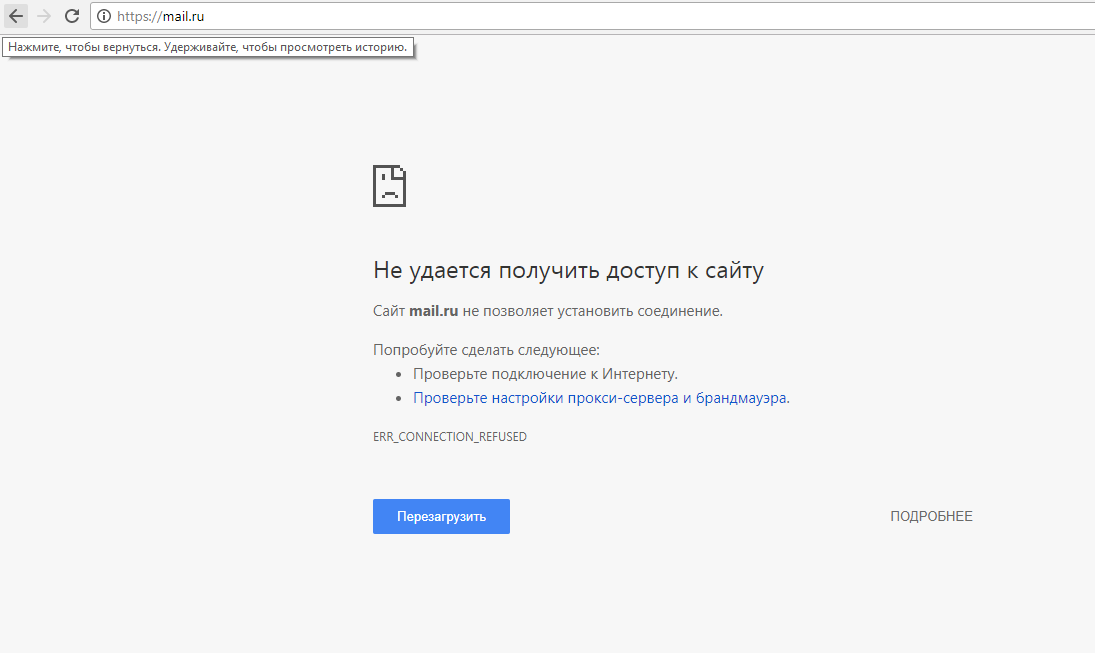1095x653 pixels.
Task: Click heading Не удается получить доступ к сайту
Action: (568, 270)
